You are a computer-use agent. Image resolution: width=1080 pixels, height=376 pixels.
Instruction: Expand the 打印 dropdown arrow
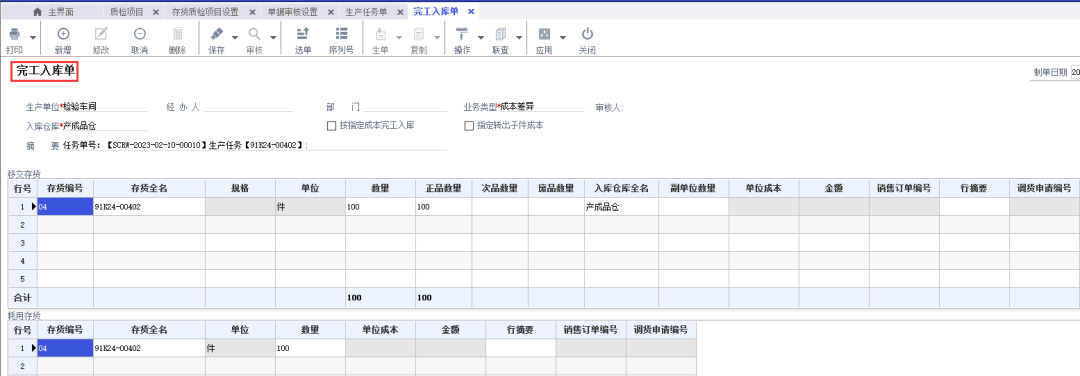pos(32,37)
